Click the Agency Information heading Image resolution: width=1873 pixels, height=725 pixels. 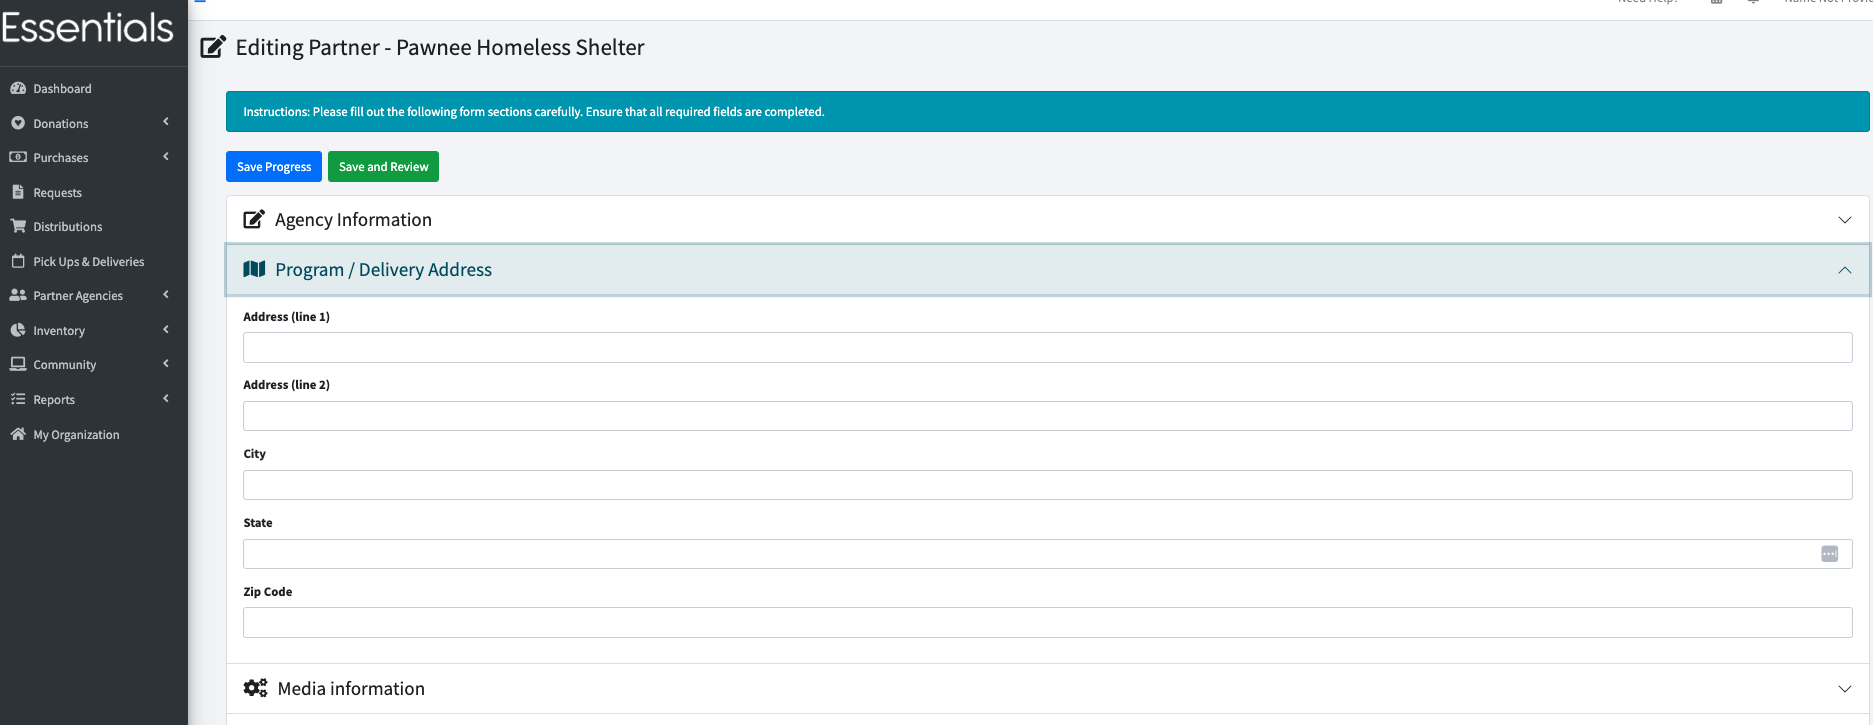coord(353,220)
